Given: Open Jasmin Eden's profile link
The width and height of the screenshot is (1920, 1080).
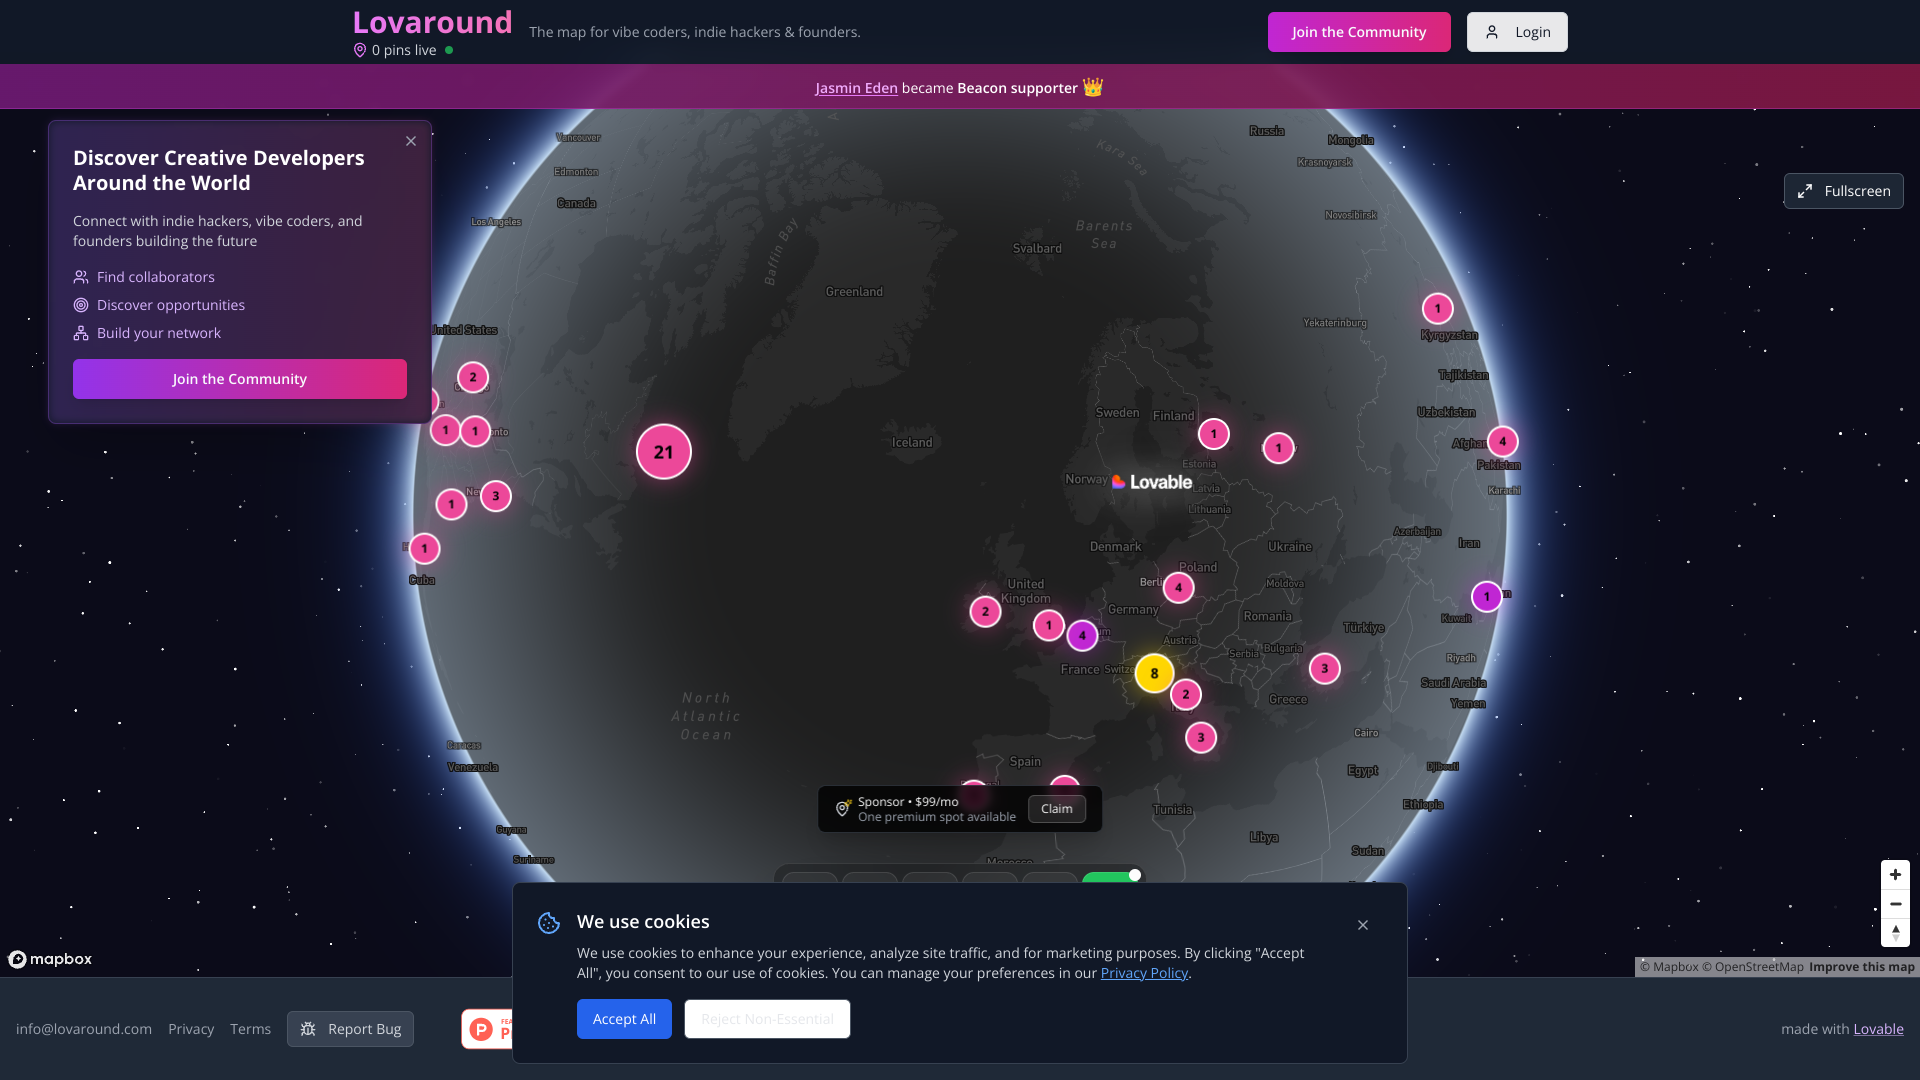Looking at the screenshot, I should click(x=855, y=88).
